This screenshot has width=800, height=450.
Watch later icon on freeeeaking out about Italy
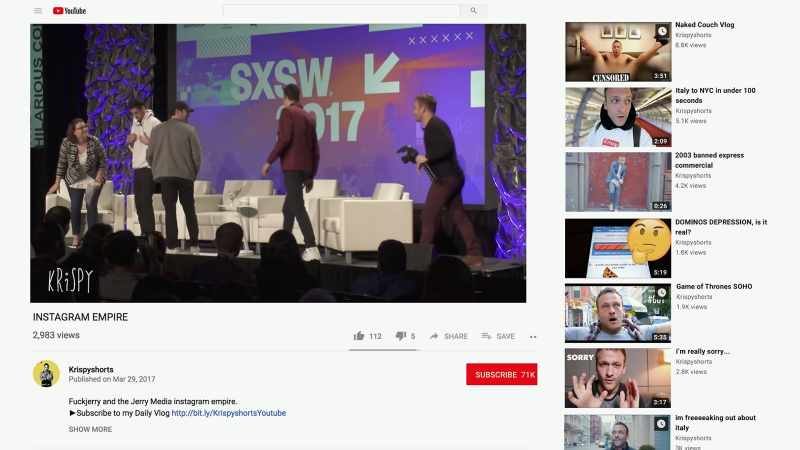[662, 424]
